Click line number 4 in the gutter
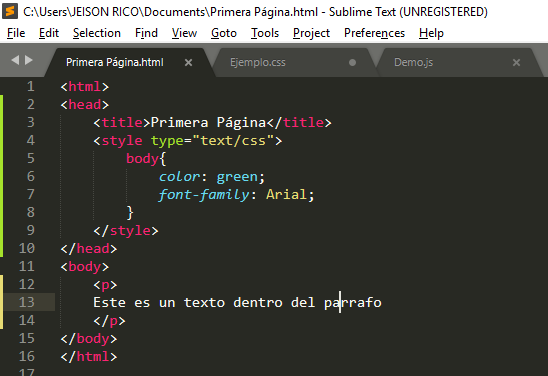The width and height of the screenshot is (548, 376). pos(31,140)
